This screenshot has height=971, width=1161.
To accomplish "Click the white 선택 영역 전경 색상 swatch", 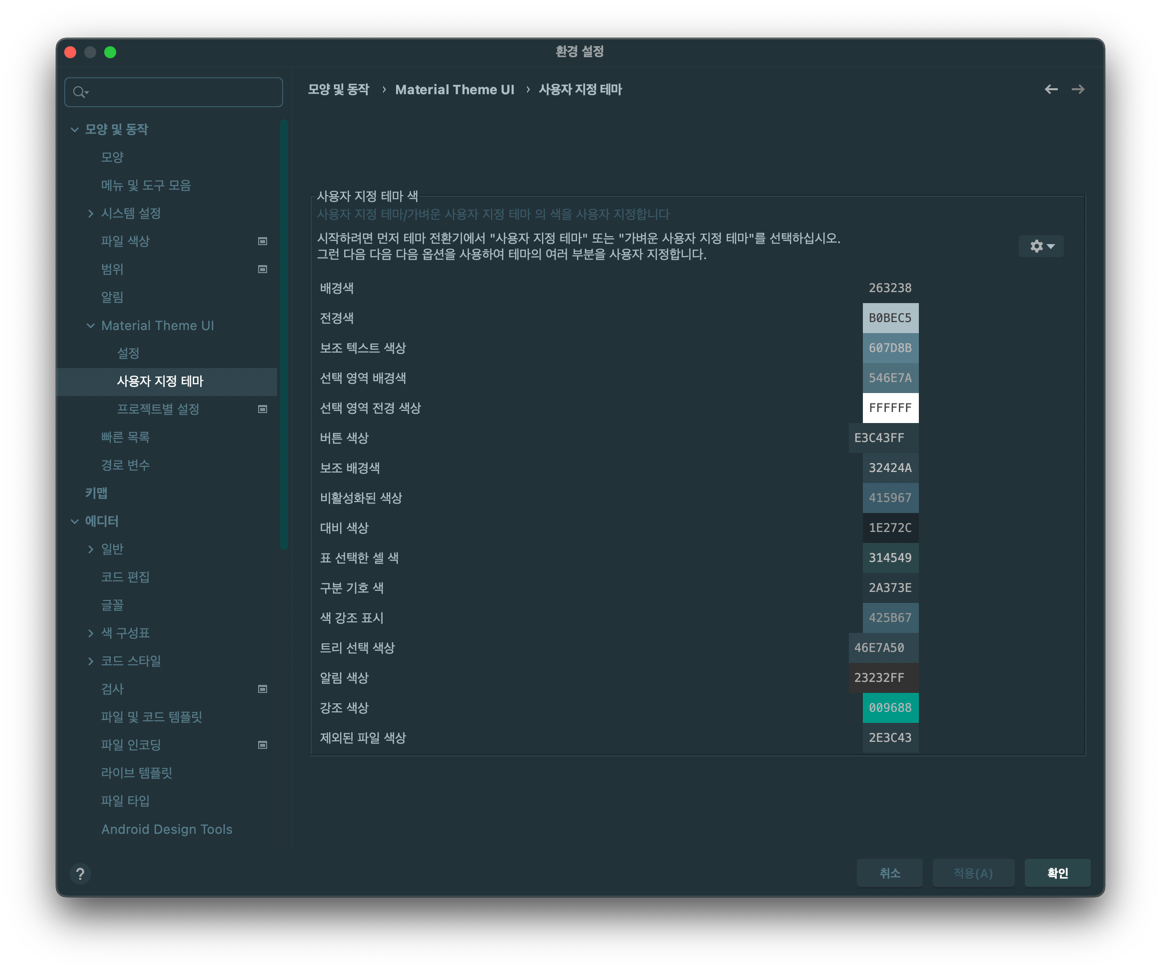I will click(x=890, y=407).
